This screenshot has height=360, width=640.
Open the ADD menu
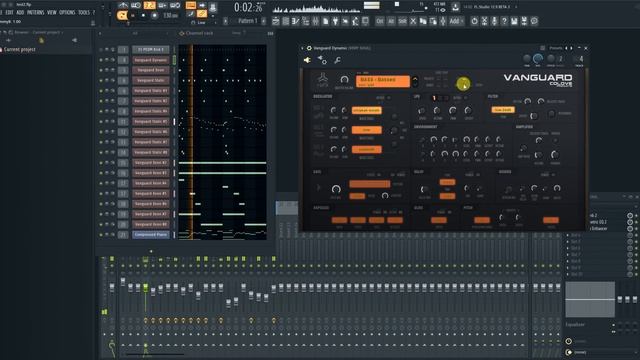(x=20, y=13)
